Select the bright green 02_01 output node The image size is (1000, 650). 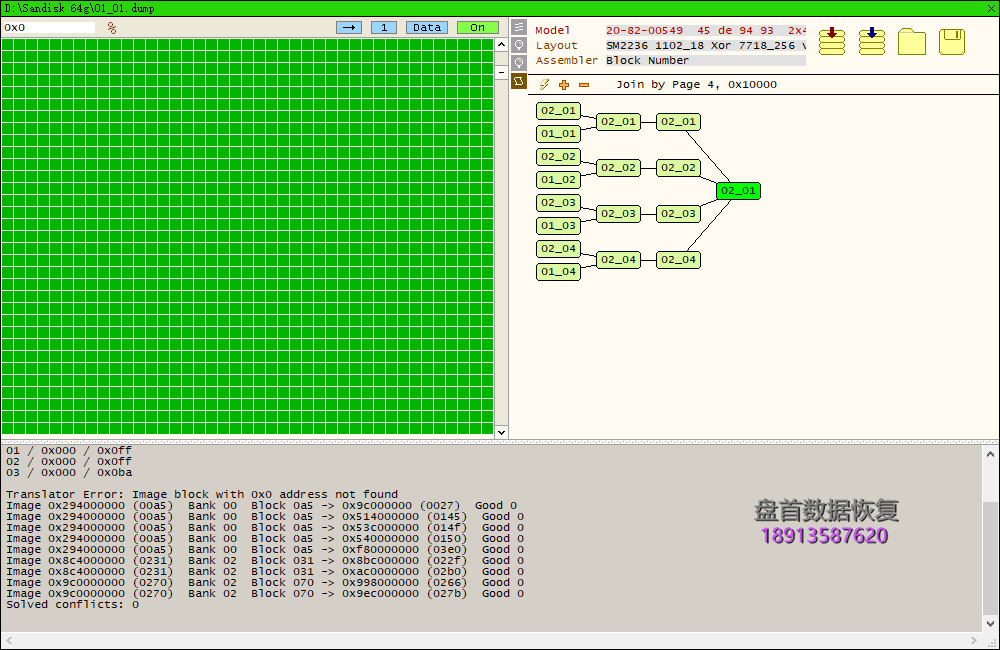pyautogui.click(x=739, y=191)
